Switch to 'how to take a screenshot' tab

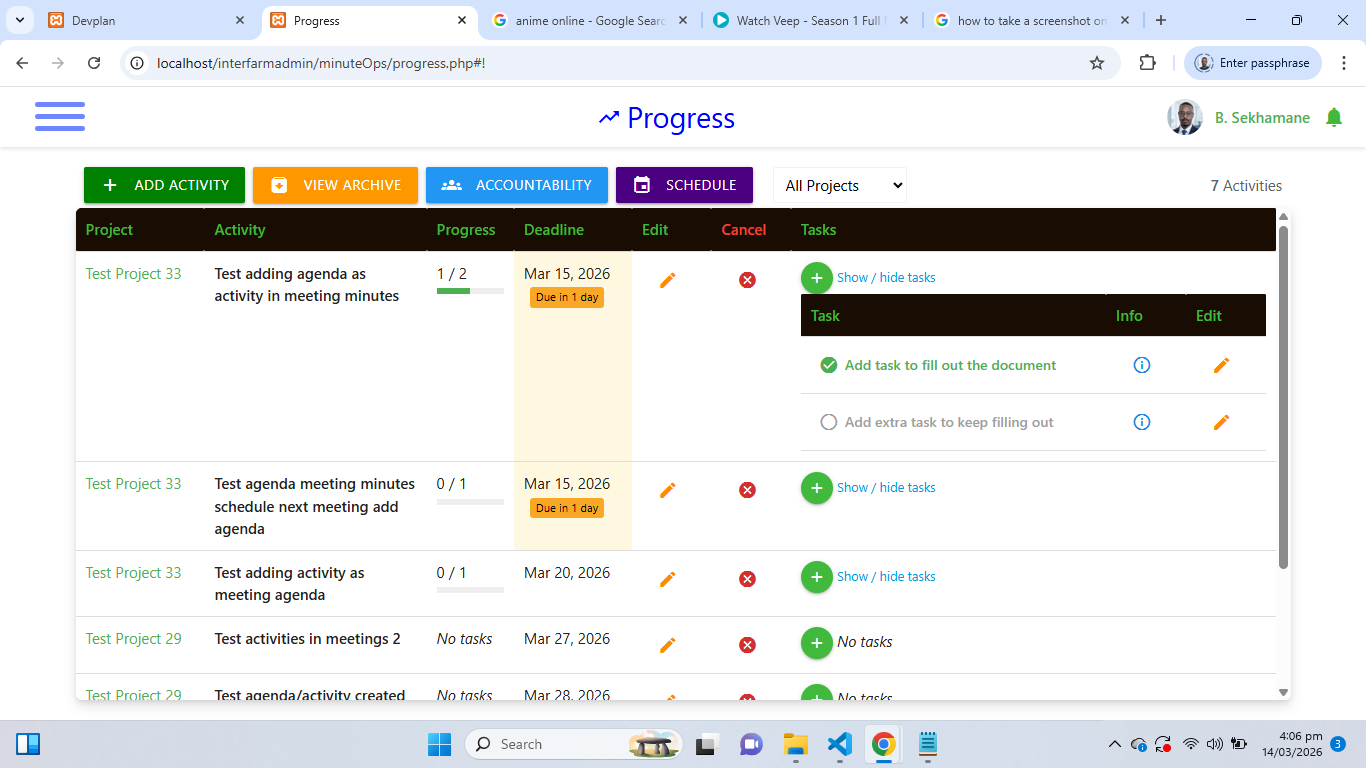[x=1032, y=20]
